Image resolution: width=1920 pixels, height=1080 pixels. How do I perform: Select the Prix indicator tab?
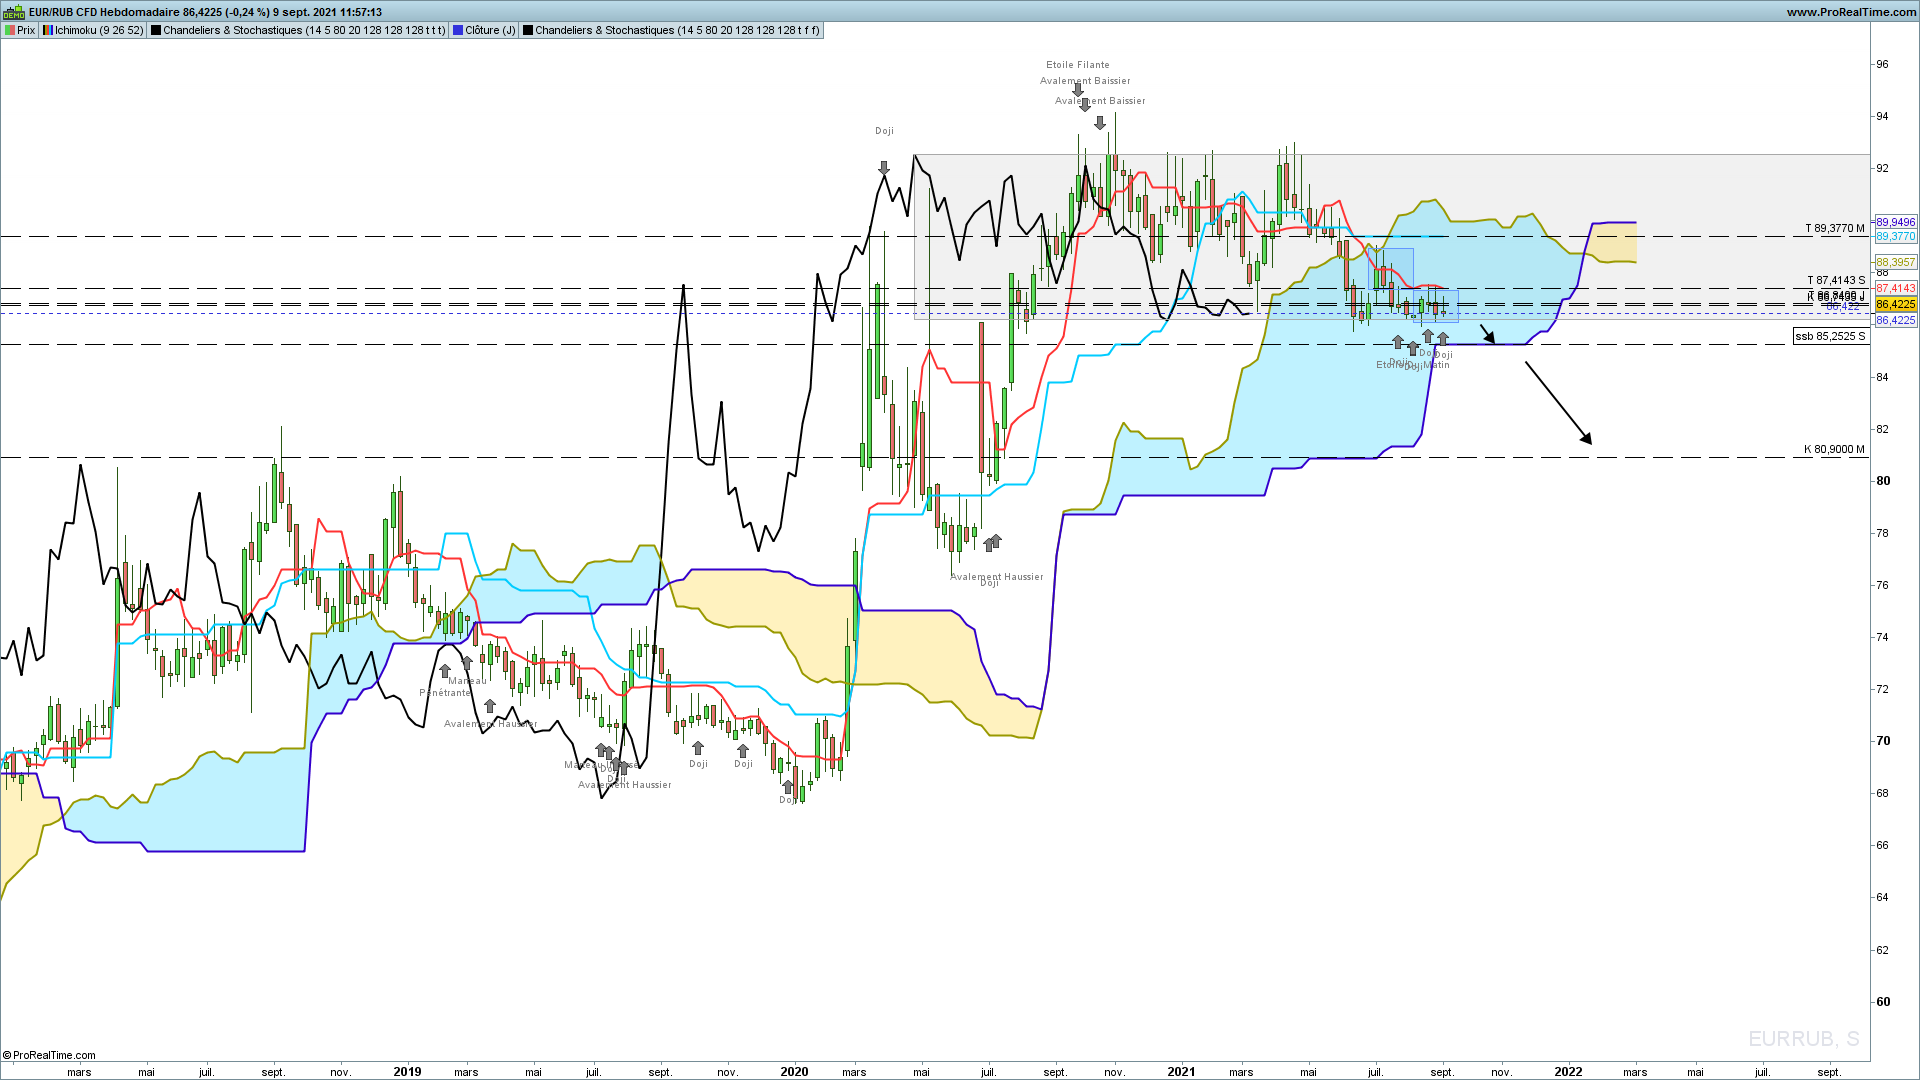[x=20, y=31]
